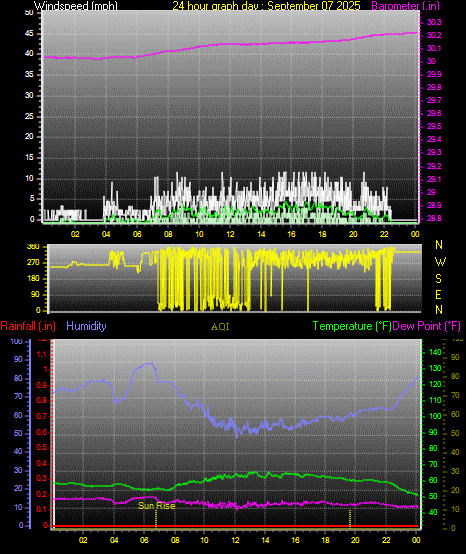Click the 270 wind direction scale value
Image resolution: width=466 pixels, height=554 pixels.
(x=34, y=263)
